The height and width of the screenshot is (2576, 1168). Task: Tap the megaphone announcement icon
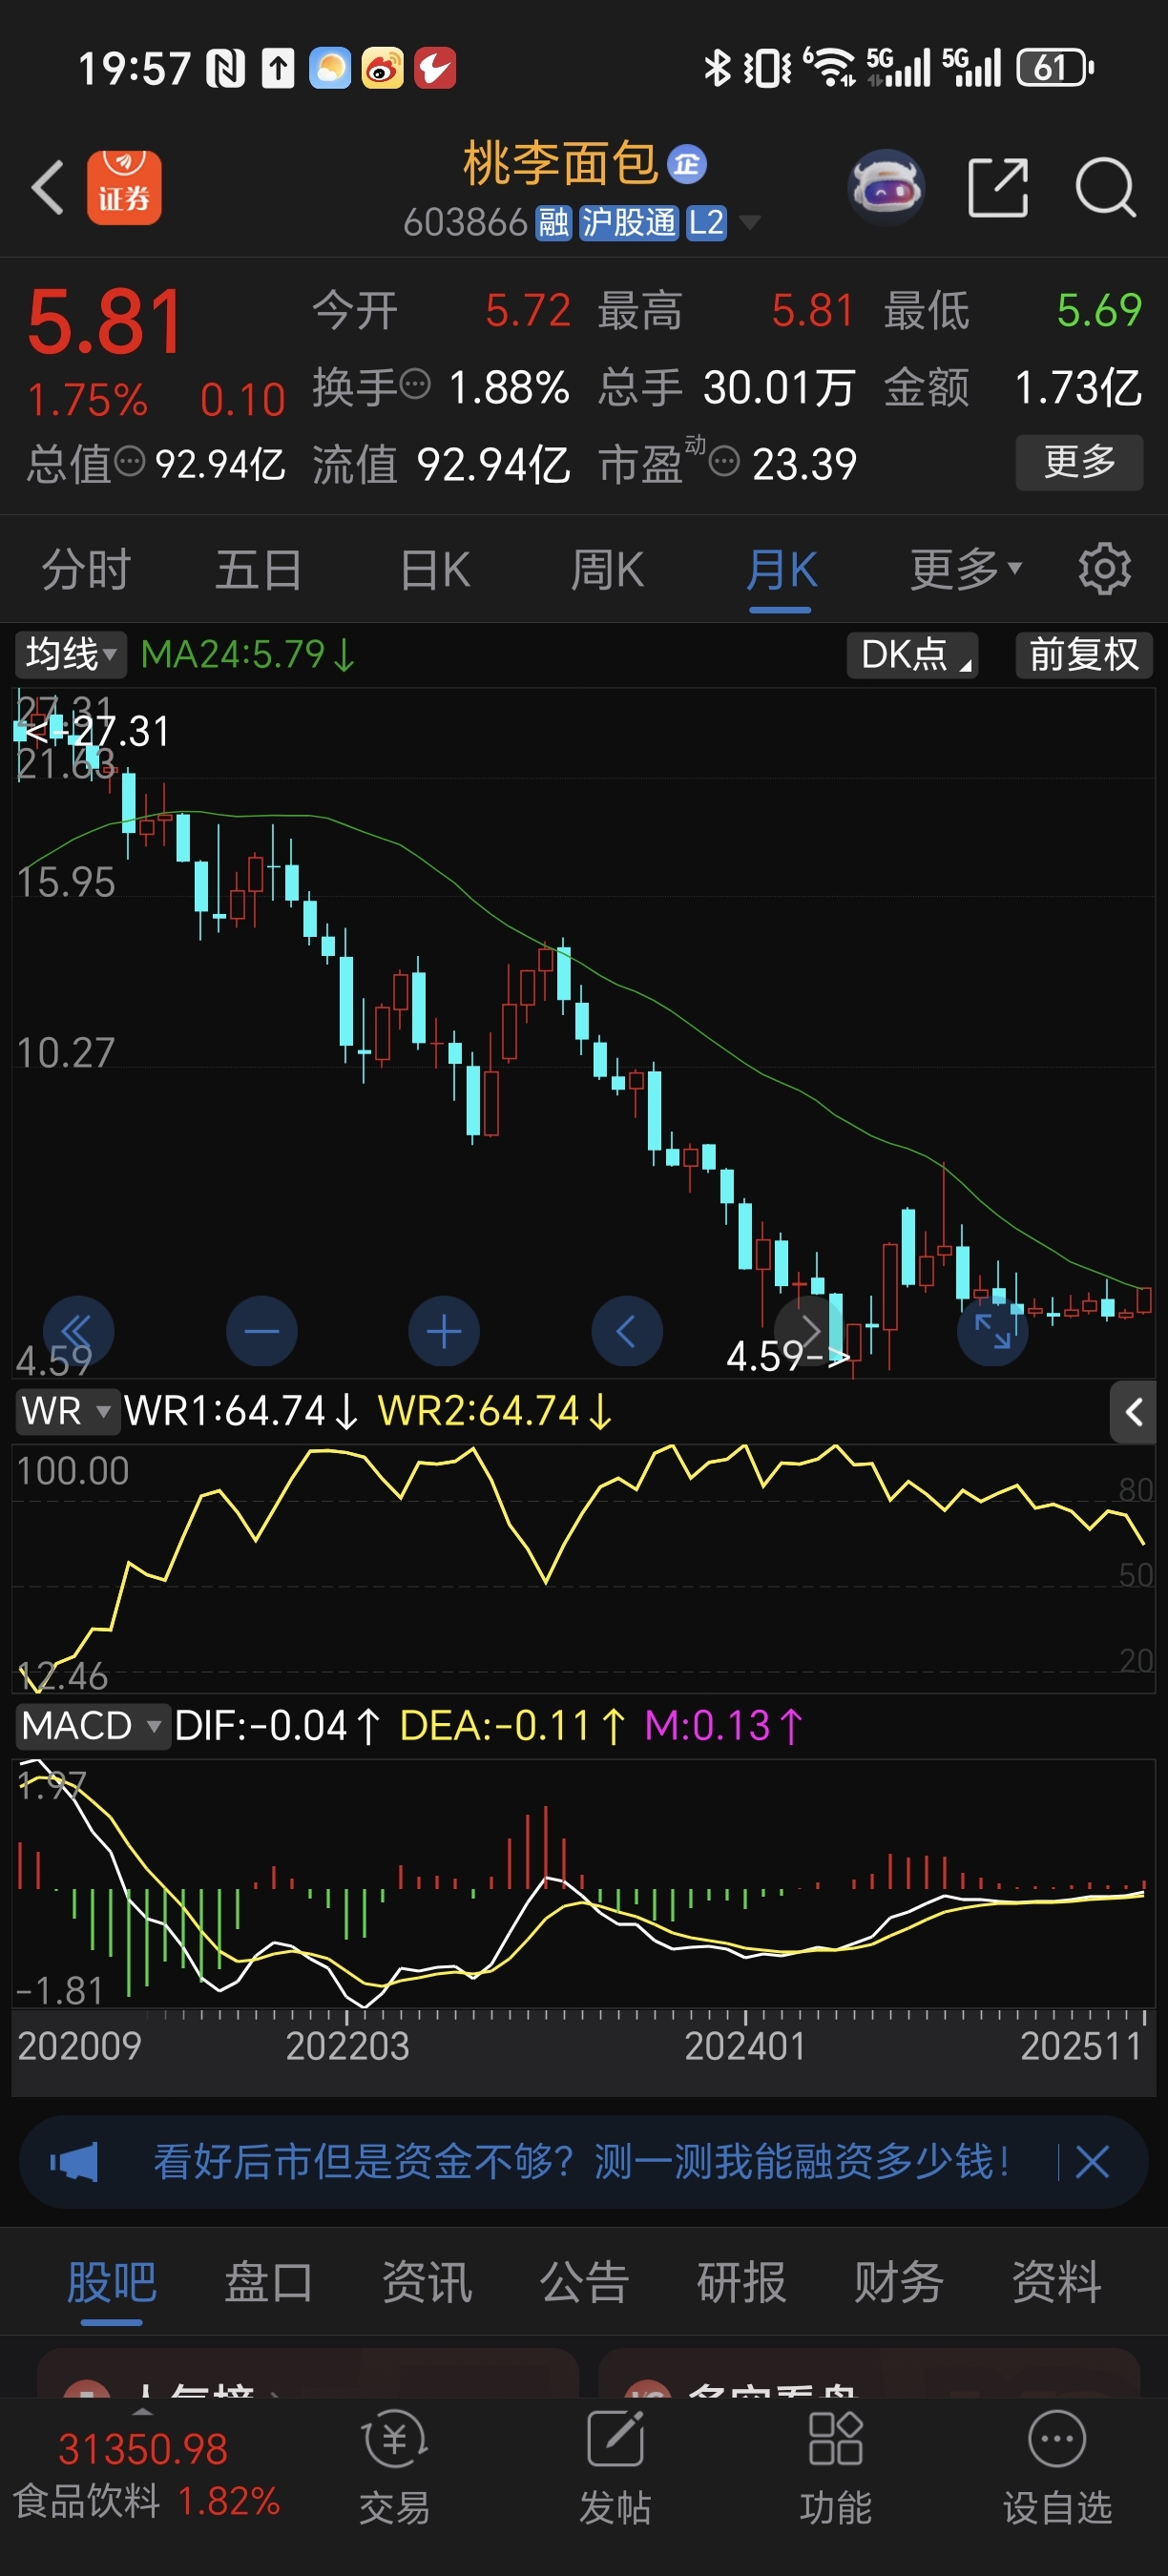(x=74, y=2161)
